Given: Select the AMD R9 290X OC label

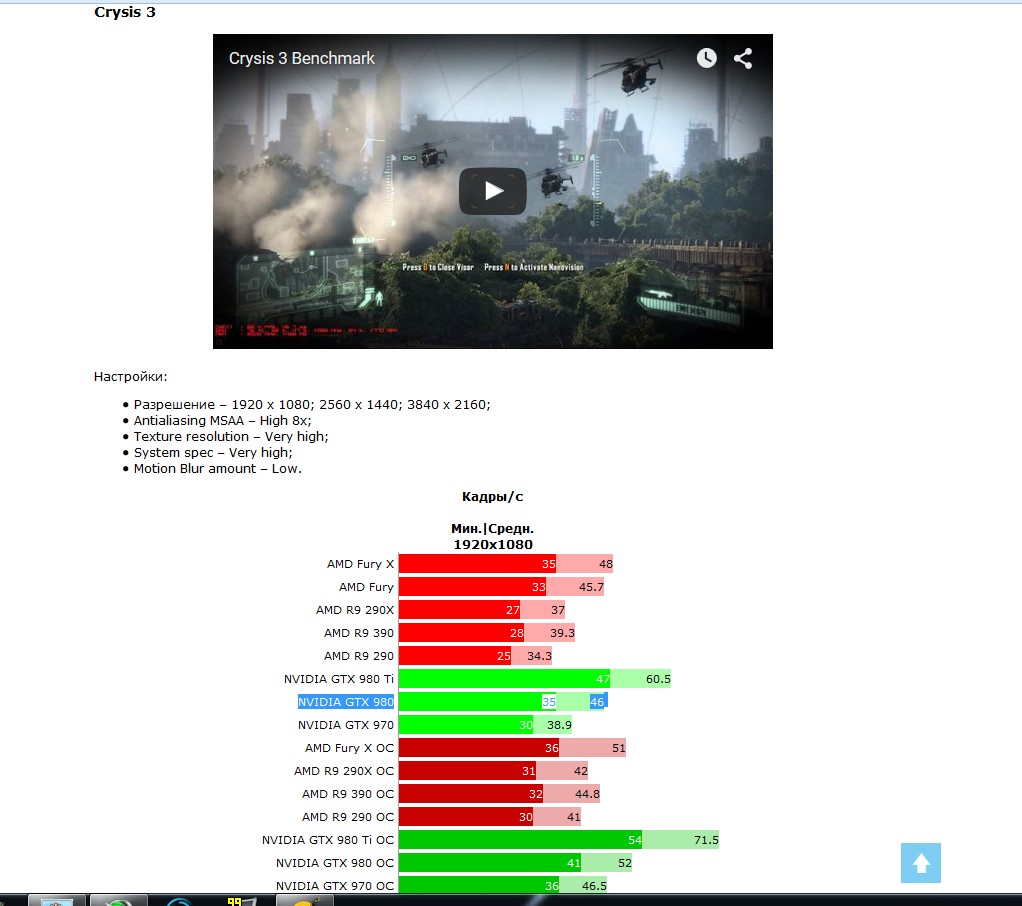Looking at the screenshot, I should pyautogui.click(x=344, y=771).
